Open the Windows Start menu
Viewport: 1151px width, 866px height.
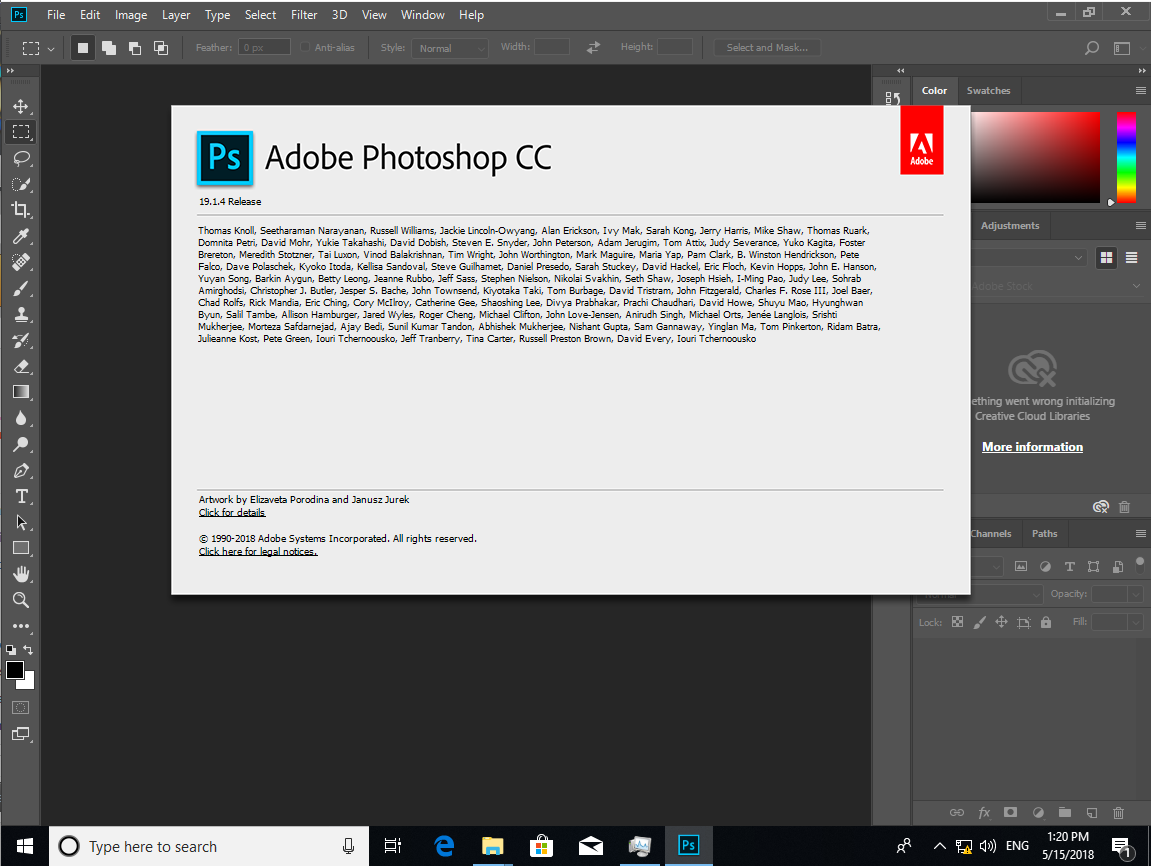[x=24, y=846]
